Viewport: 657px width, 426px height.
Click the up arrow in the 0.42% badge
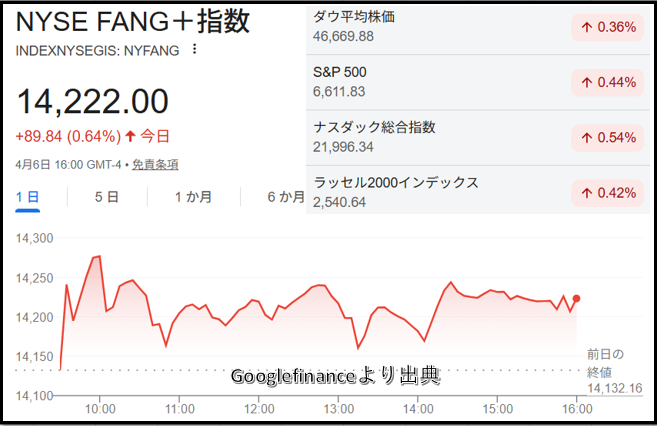click(x=585, y=192)
